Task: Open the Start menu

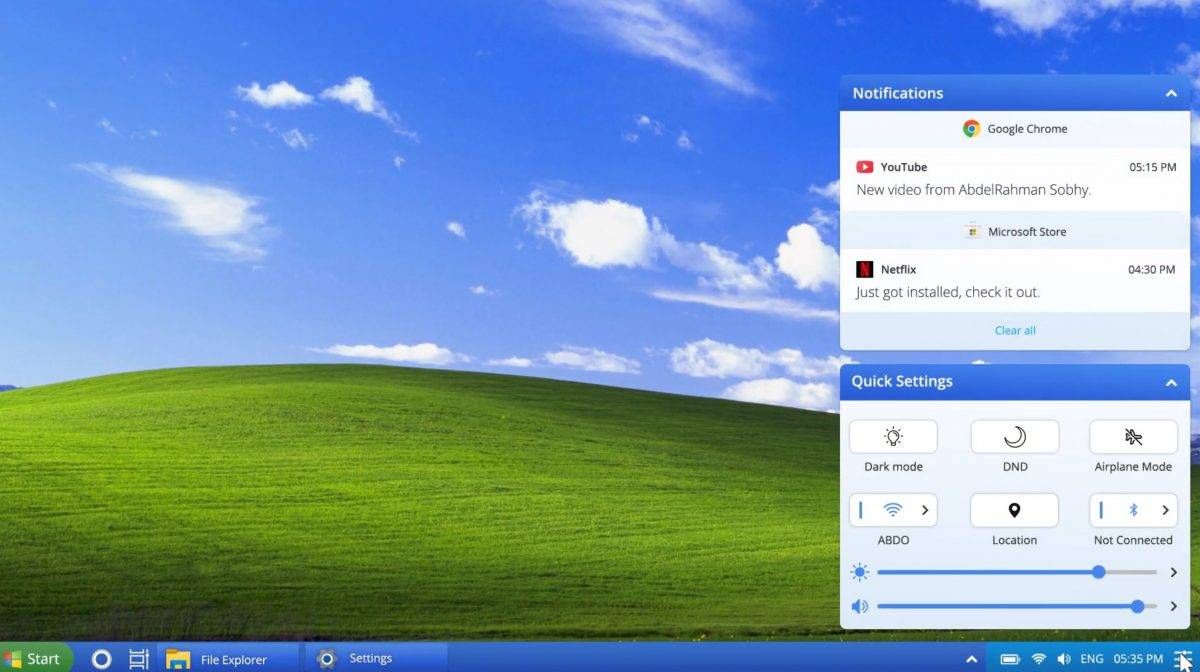Action: click(x=35, y=659)
